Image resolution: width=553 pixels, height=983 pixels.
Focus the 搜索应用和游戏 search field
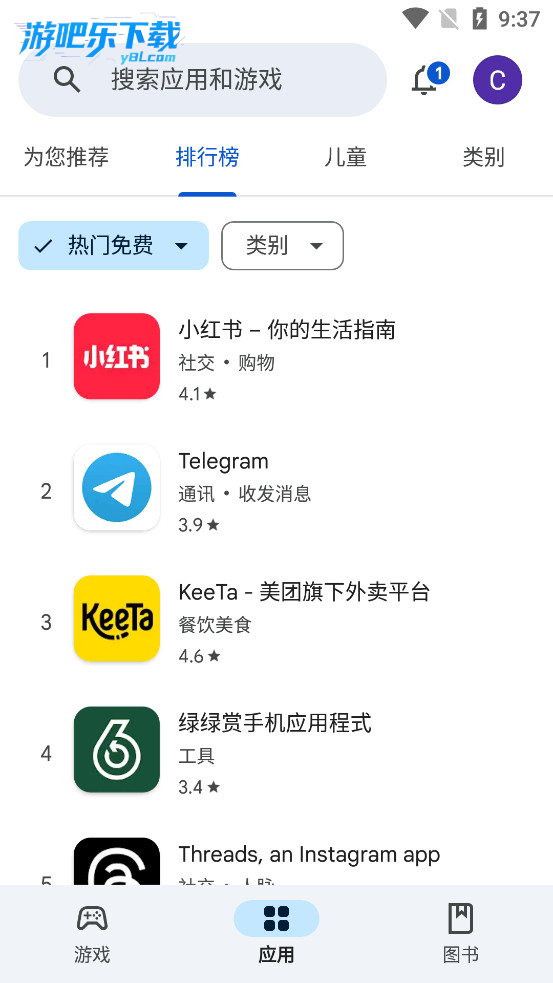coord(203,80)
